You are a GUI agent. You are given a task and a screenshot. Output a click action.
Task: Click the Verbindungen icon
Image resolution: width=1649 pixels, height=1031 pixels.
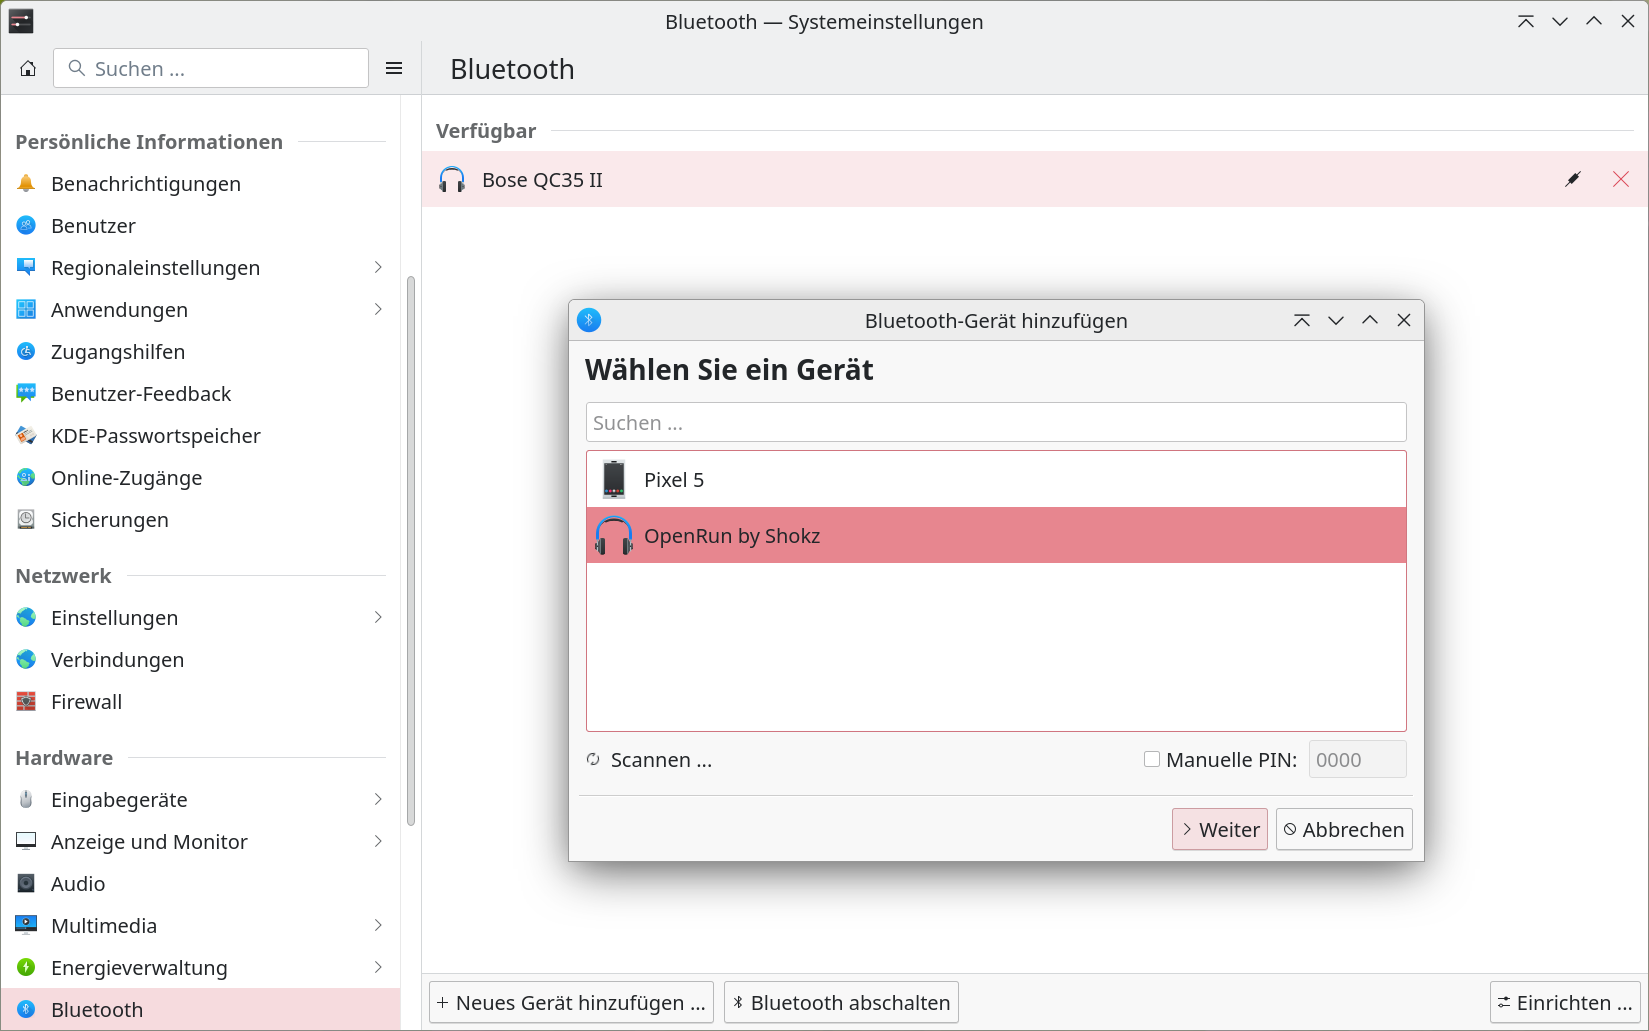pyautogui.click(x=27, y=660)
